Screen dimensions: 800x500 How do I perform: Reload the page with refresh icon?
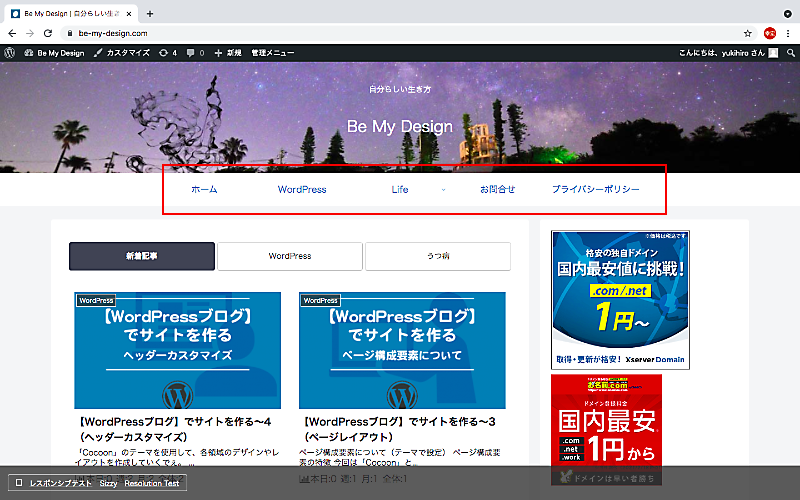[x=48, y=33]
